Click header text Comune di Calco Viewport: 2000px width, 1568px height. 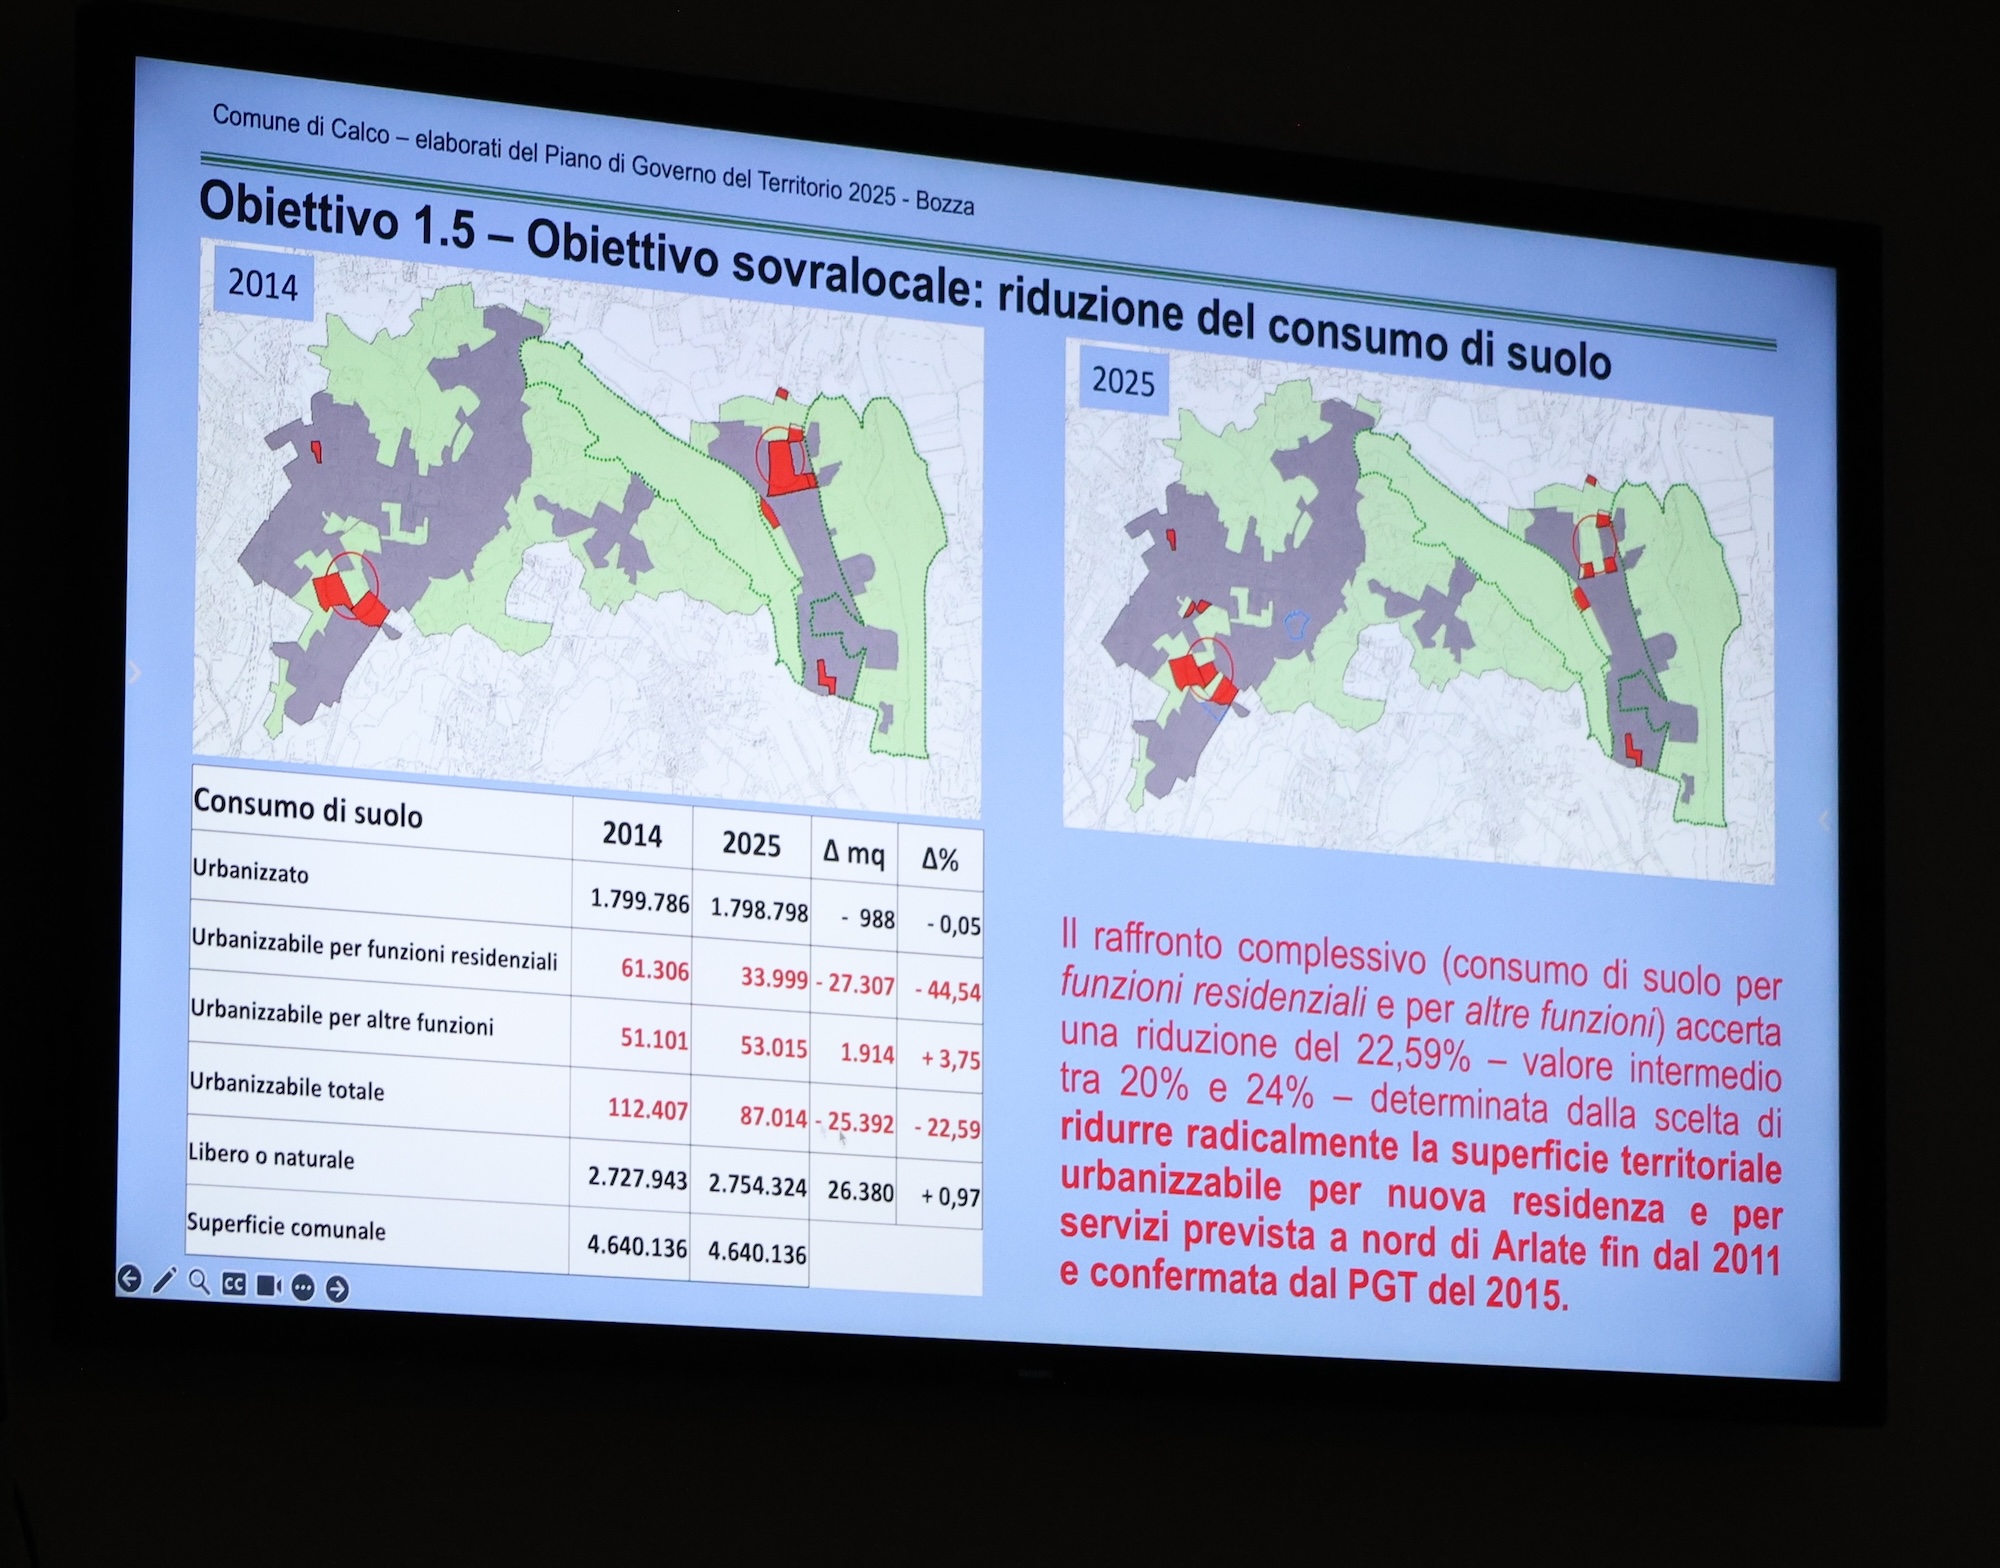(x=300, y=126)
